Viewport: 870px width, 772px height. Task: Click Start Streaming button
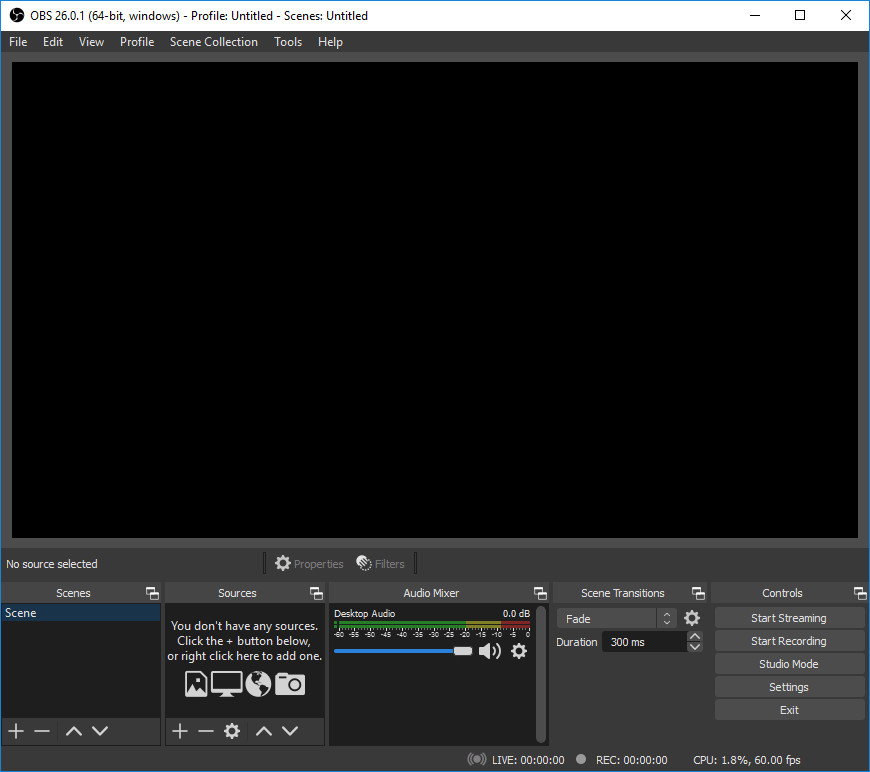click(789, 618)
